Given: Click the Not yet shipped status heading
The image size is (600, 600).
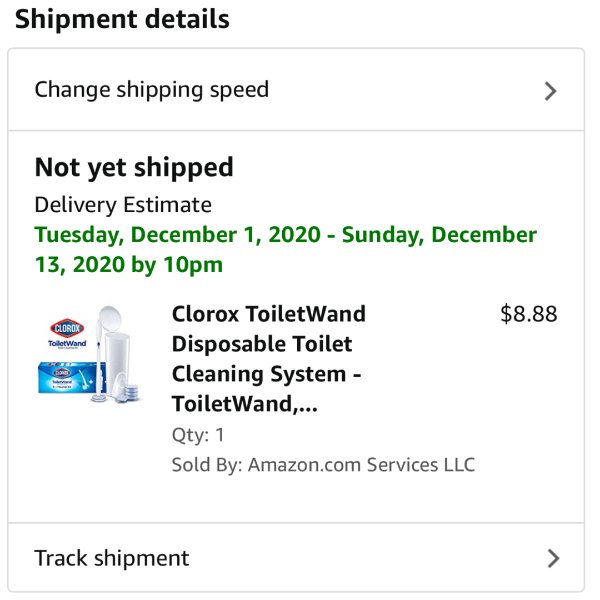Looking at the screenshot, I should pyautogui.click(x=134, y=168).
